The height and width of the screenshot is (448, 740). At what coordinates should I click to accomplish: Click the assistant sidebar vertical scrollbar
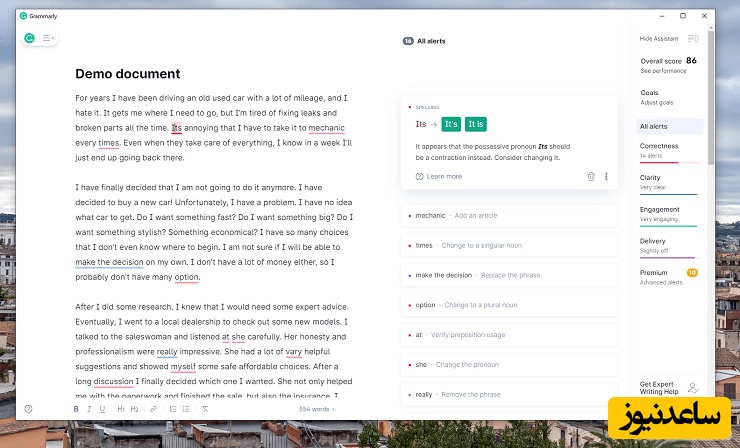coord(711,100)
